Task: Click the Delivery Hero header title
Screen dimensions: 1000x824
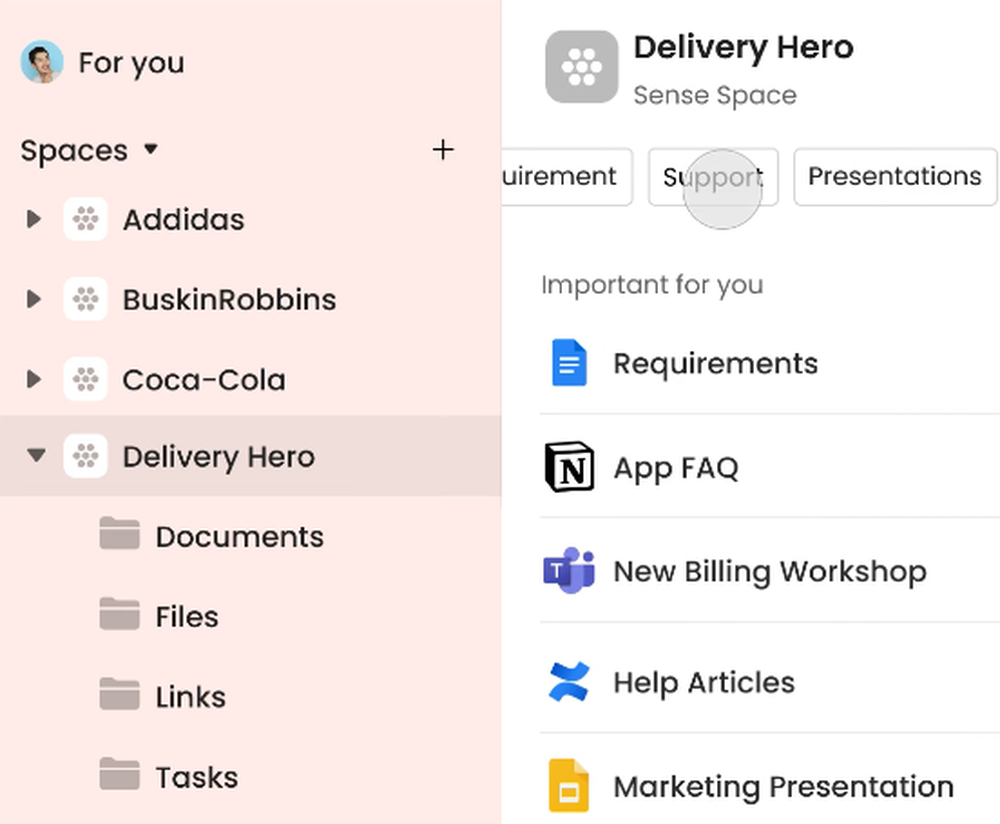Action: 744,48
